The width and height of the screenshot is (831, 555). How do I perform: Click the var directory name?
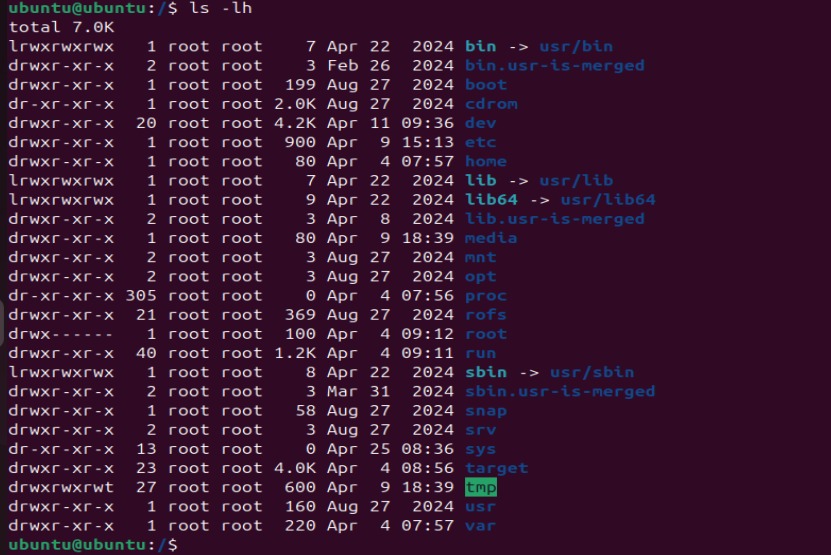coord(481,525)
